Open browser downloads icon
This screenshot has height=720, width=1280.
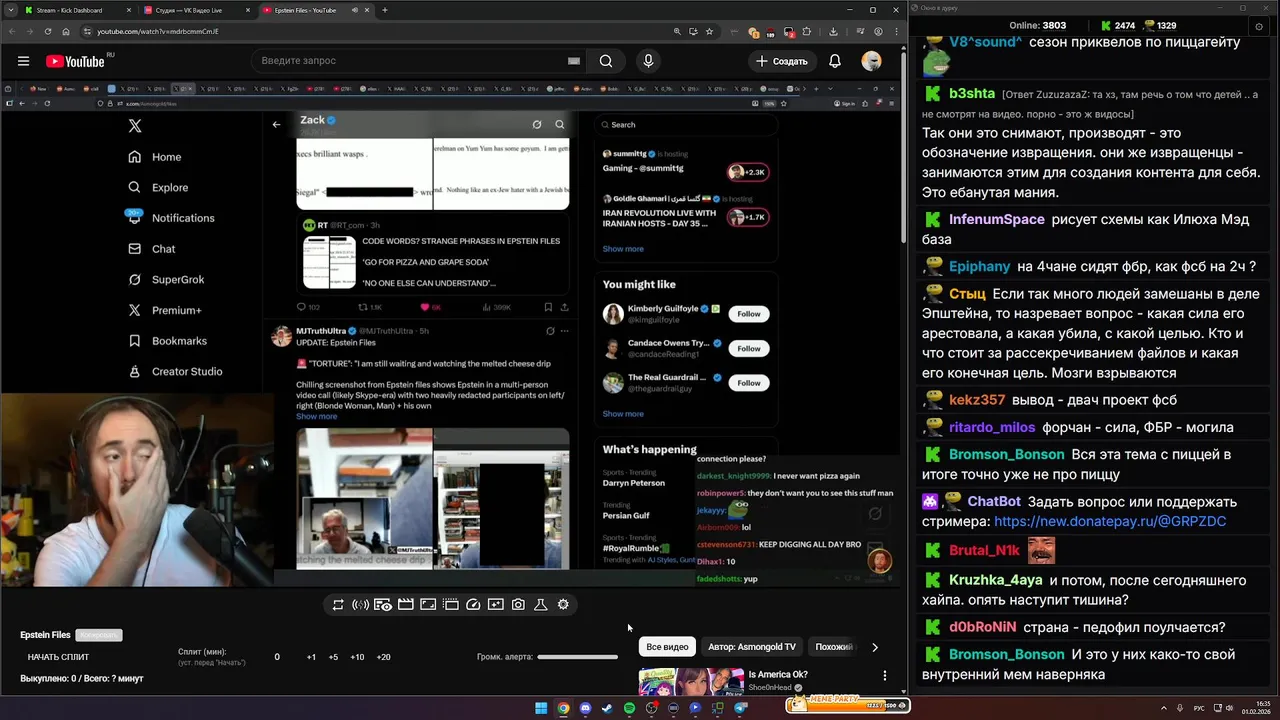tap(833, 31)
